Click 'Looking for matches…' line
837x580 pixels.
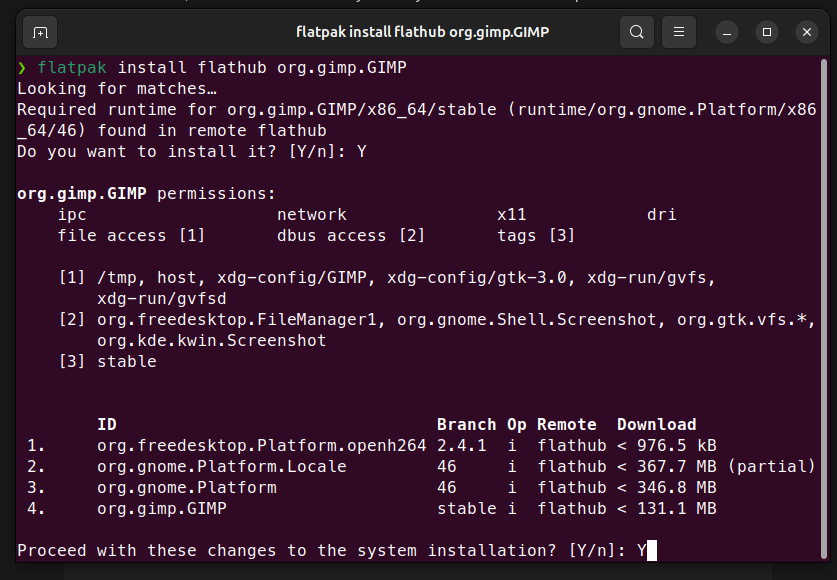pos(117,89)
